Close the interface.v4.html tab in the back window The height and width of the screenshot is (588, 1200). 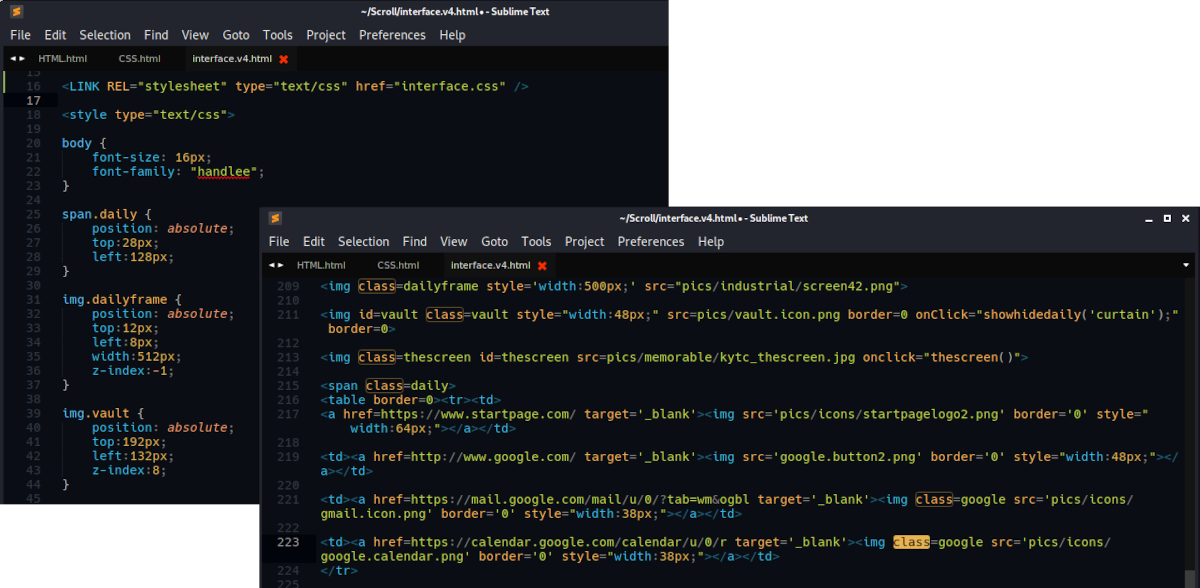click(284, 59)
